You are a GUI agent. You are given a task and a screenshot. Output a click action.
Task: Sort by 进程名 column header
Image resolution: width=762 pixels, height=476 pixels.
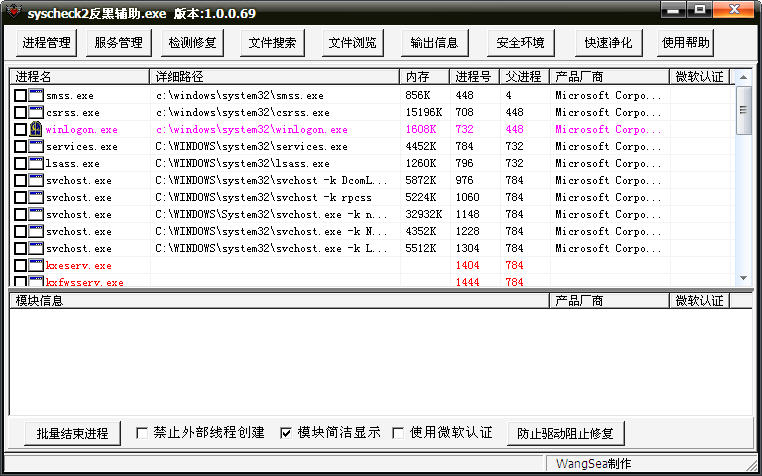pyautogui.click(x=79, y=76)
